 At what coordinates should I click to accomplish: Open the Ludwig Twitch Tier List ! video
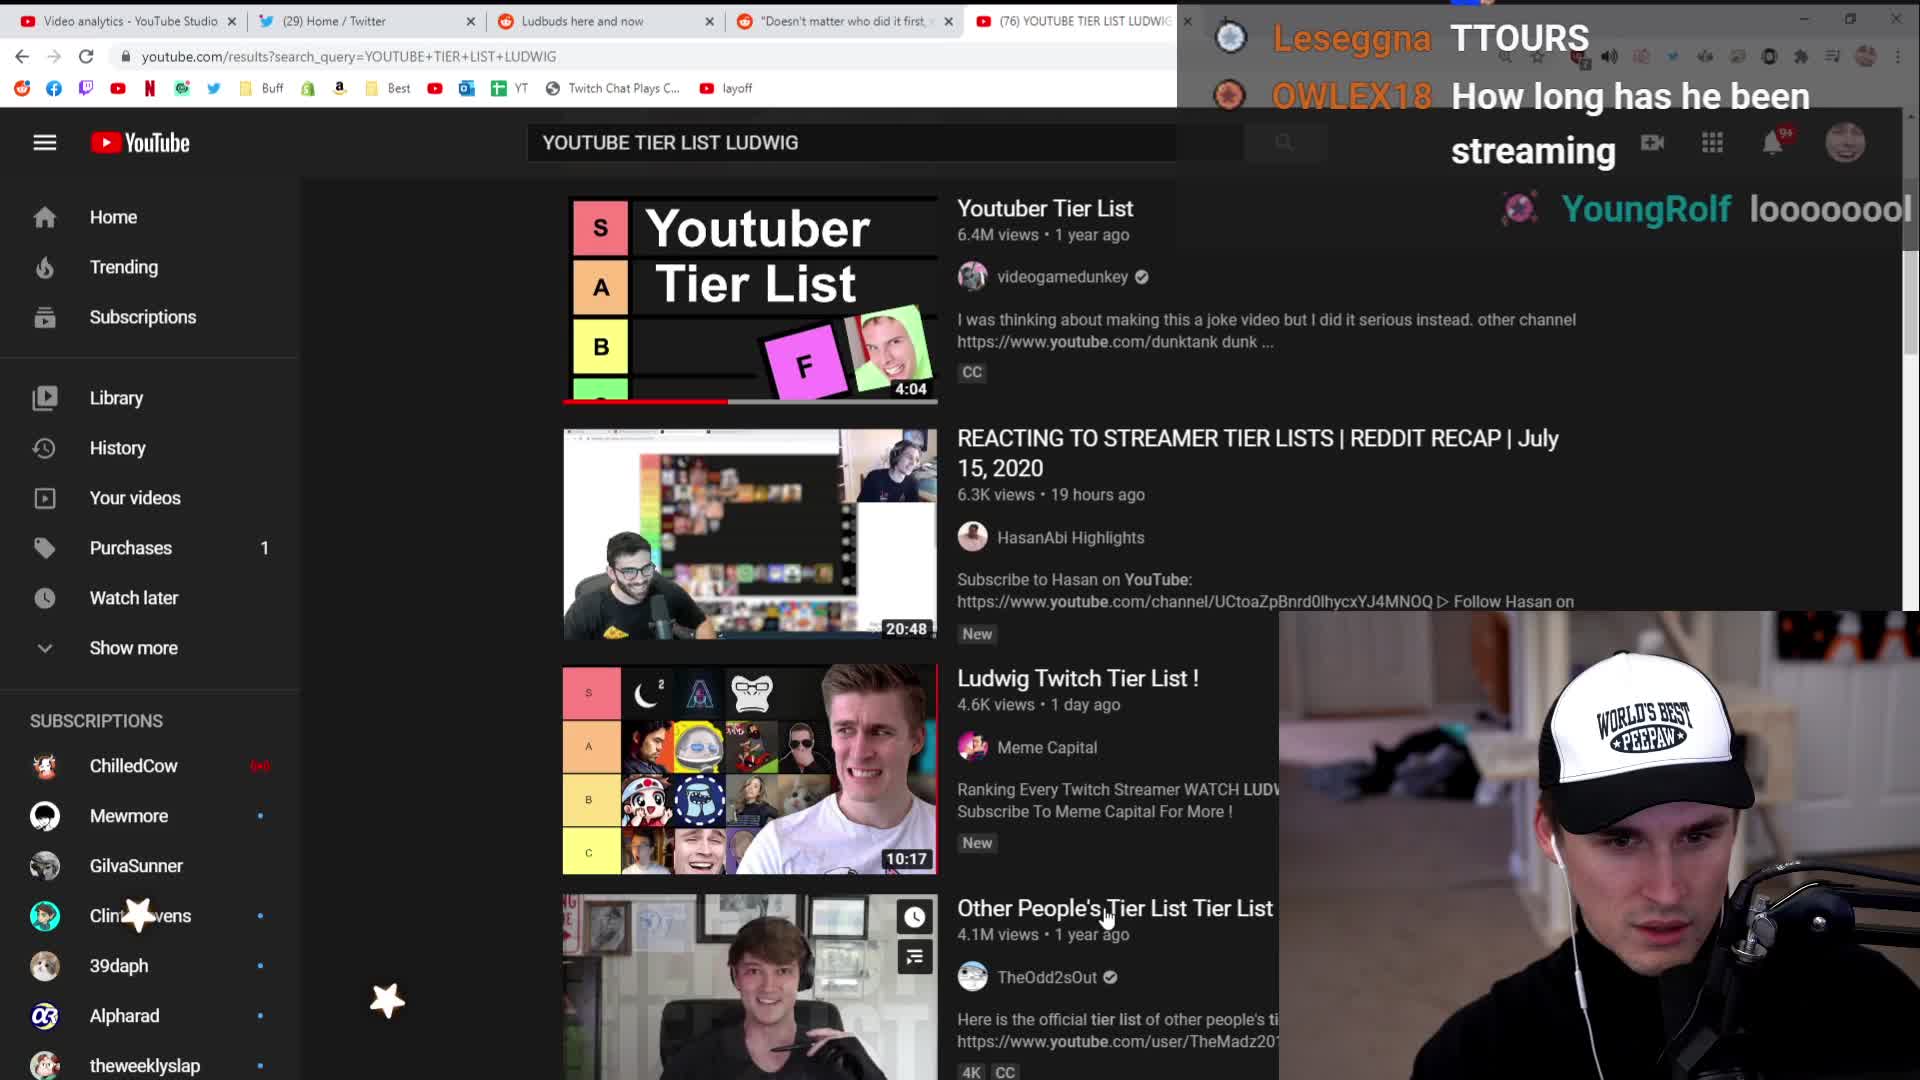[x=1077, y=678]
